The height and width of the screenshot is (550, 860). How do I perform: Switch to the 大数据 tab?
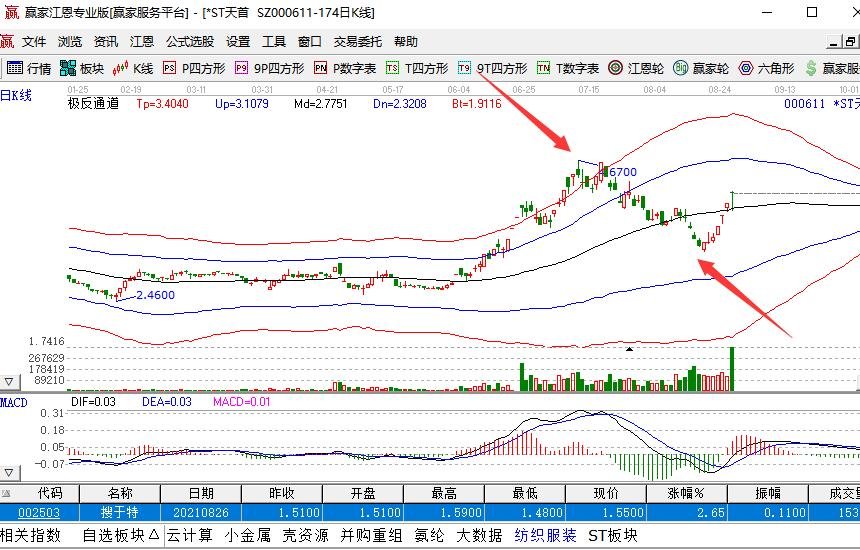[479, 535]
